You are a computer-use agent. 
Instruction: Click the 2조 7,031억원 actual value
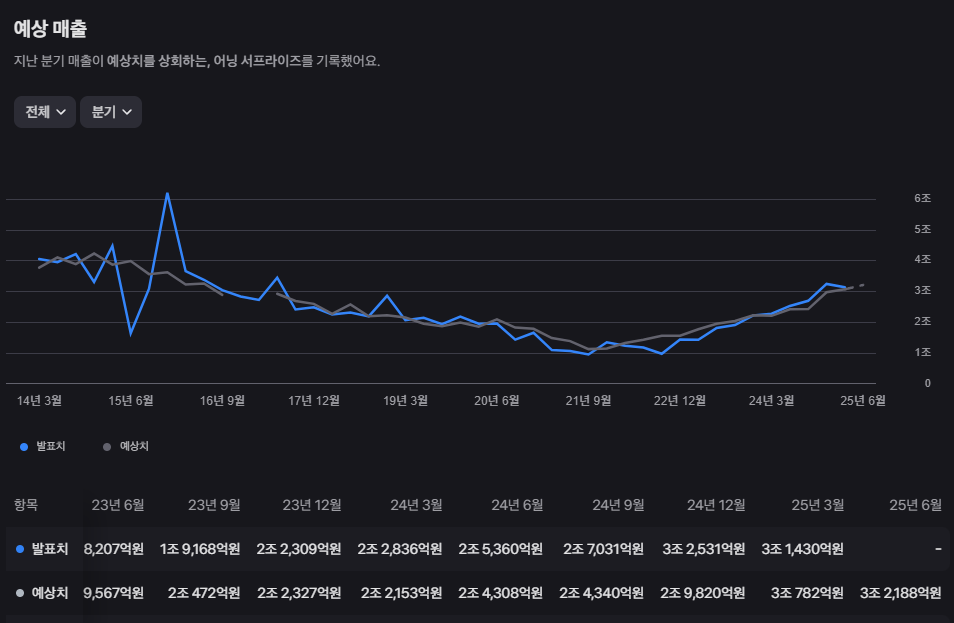(x=604, y=549)
